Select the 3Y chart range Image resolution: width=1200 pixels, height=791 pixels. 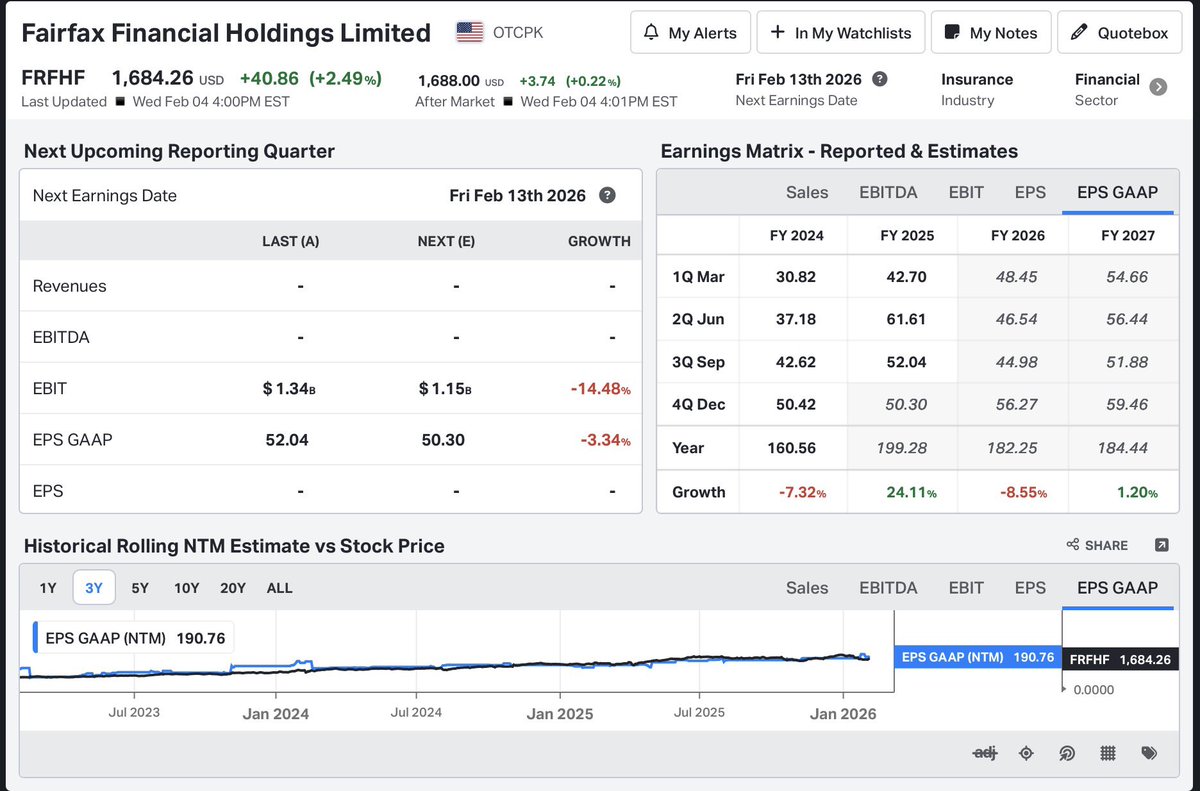(x=94, y=588)
